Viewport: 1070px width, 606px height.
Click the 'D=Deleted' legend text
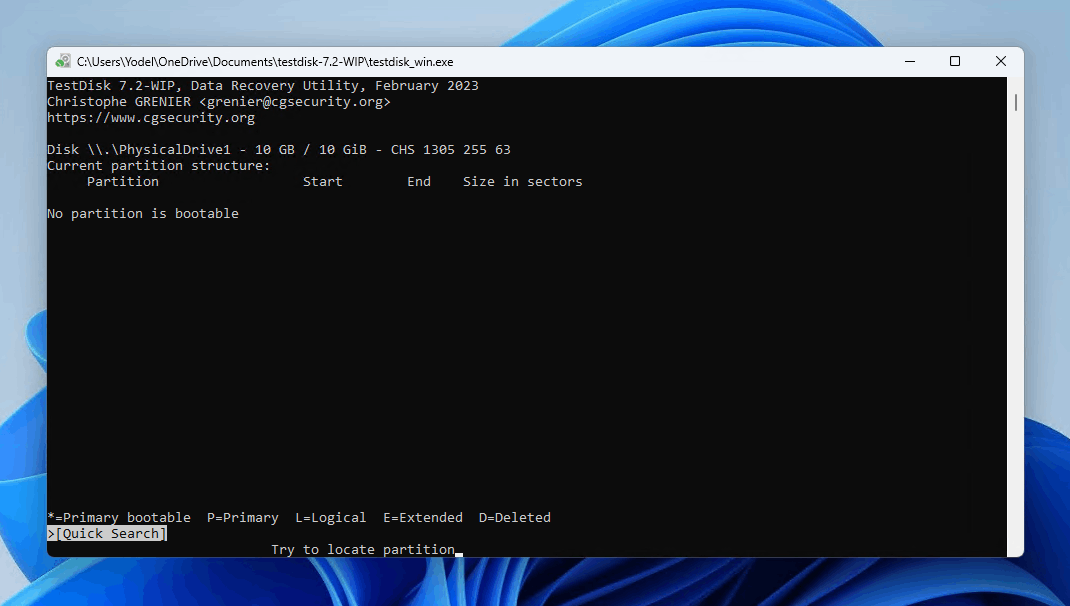tap(515, 517)
